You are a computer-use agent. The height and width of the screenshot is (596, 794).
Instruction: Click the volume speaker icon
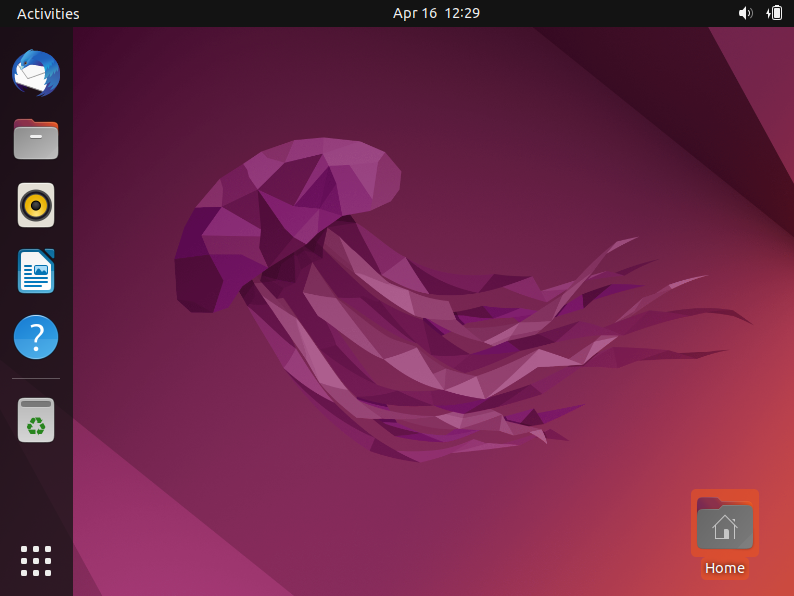click(745, 13)
